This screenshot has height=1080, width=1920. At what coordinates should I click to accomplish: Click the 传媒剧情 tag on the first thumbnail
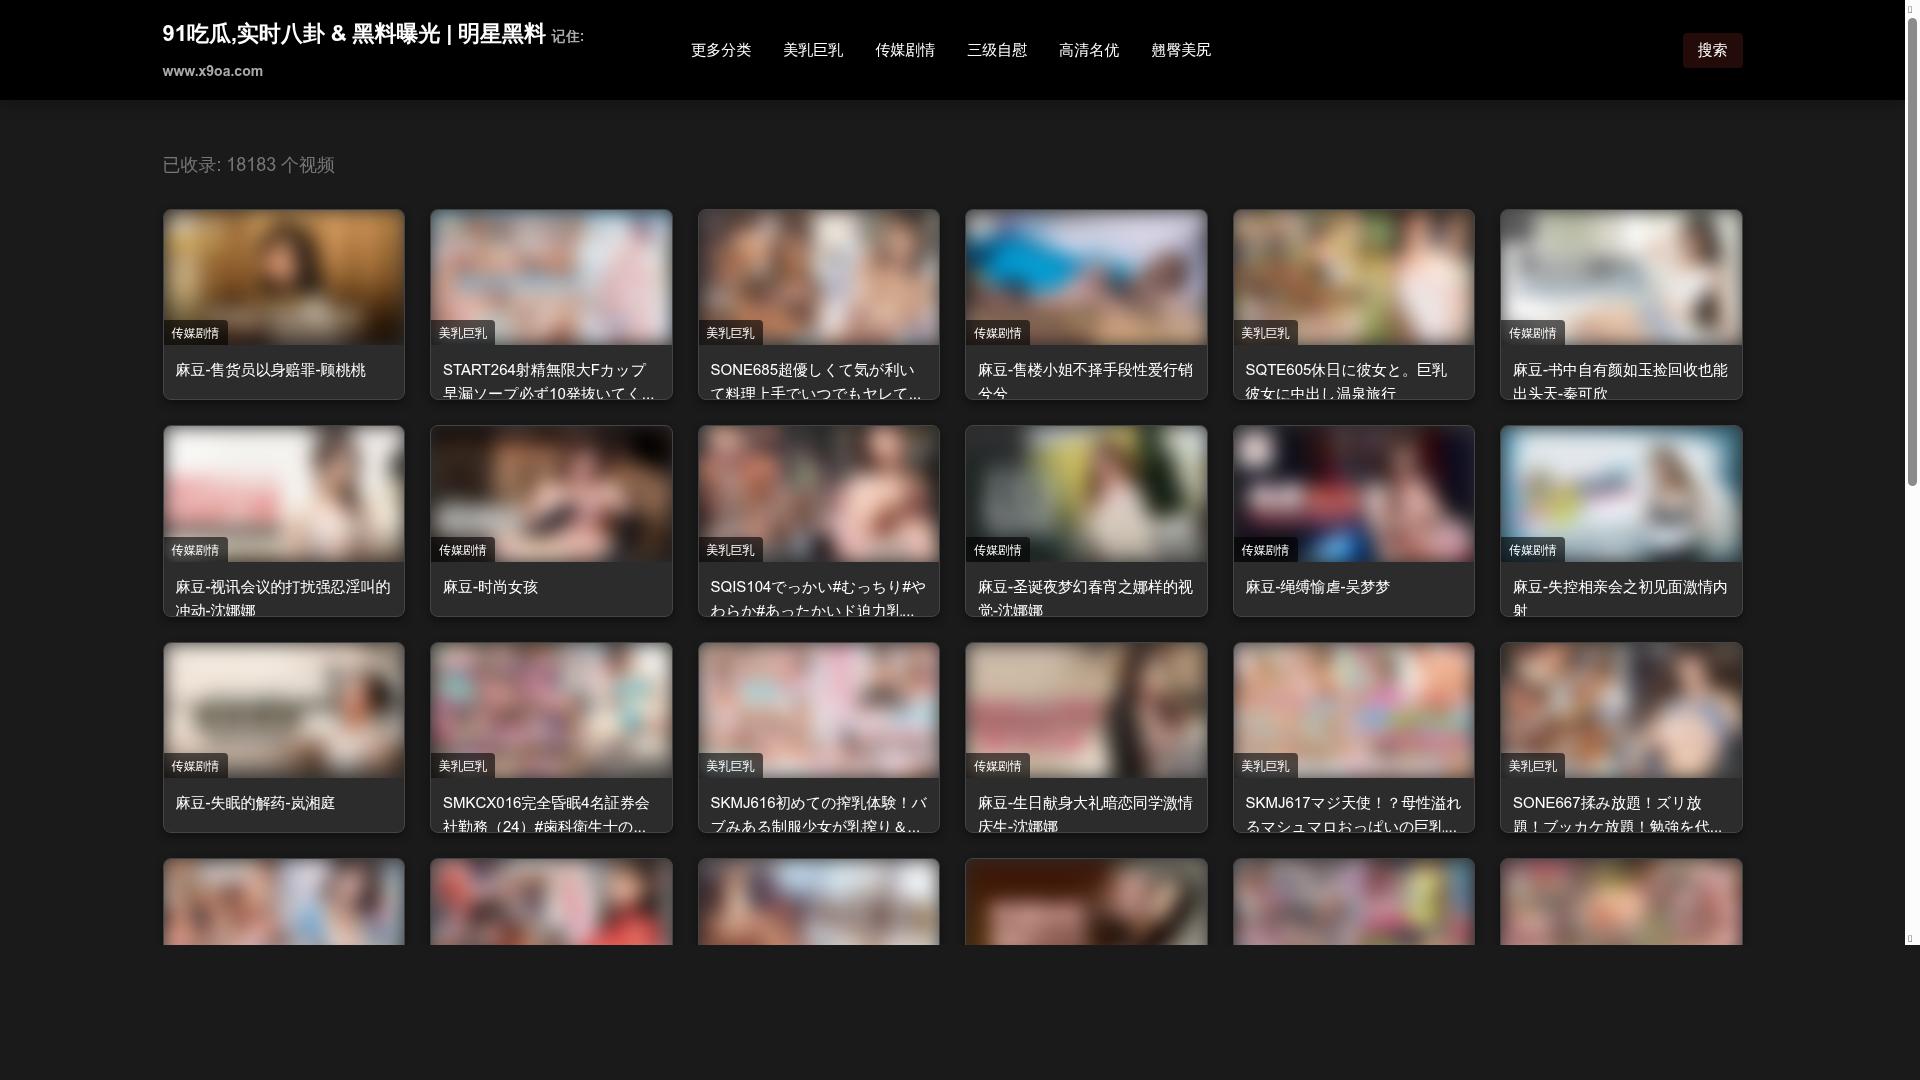coord(196,333)
